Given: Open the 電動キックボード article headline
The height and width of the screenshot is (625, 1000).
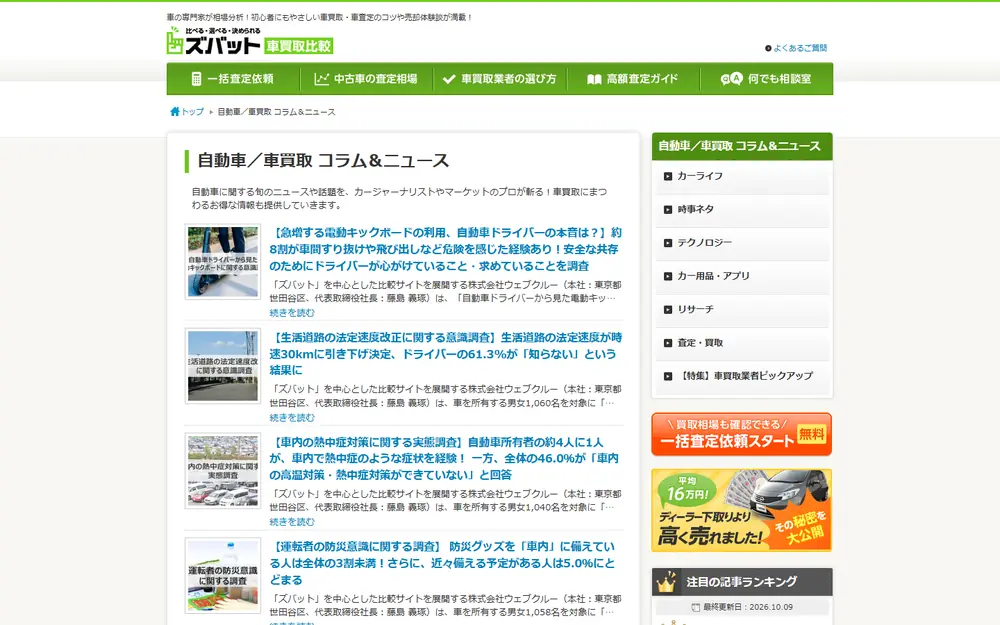Looking at the screenshot, I should tap(445, 249).
